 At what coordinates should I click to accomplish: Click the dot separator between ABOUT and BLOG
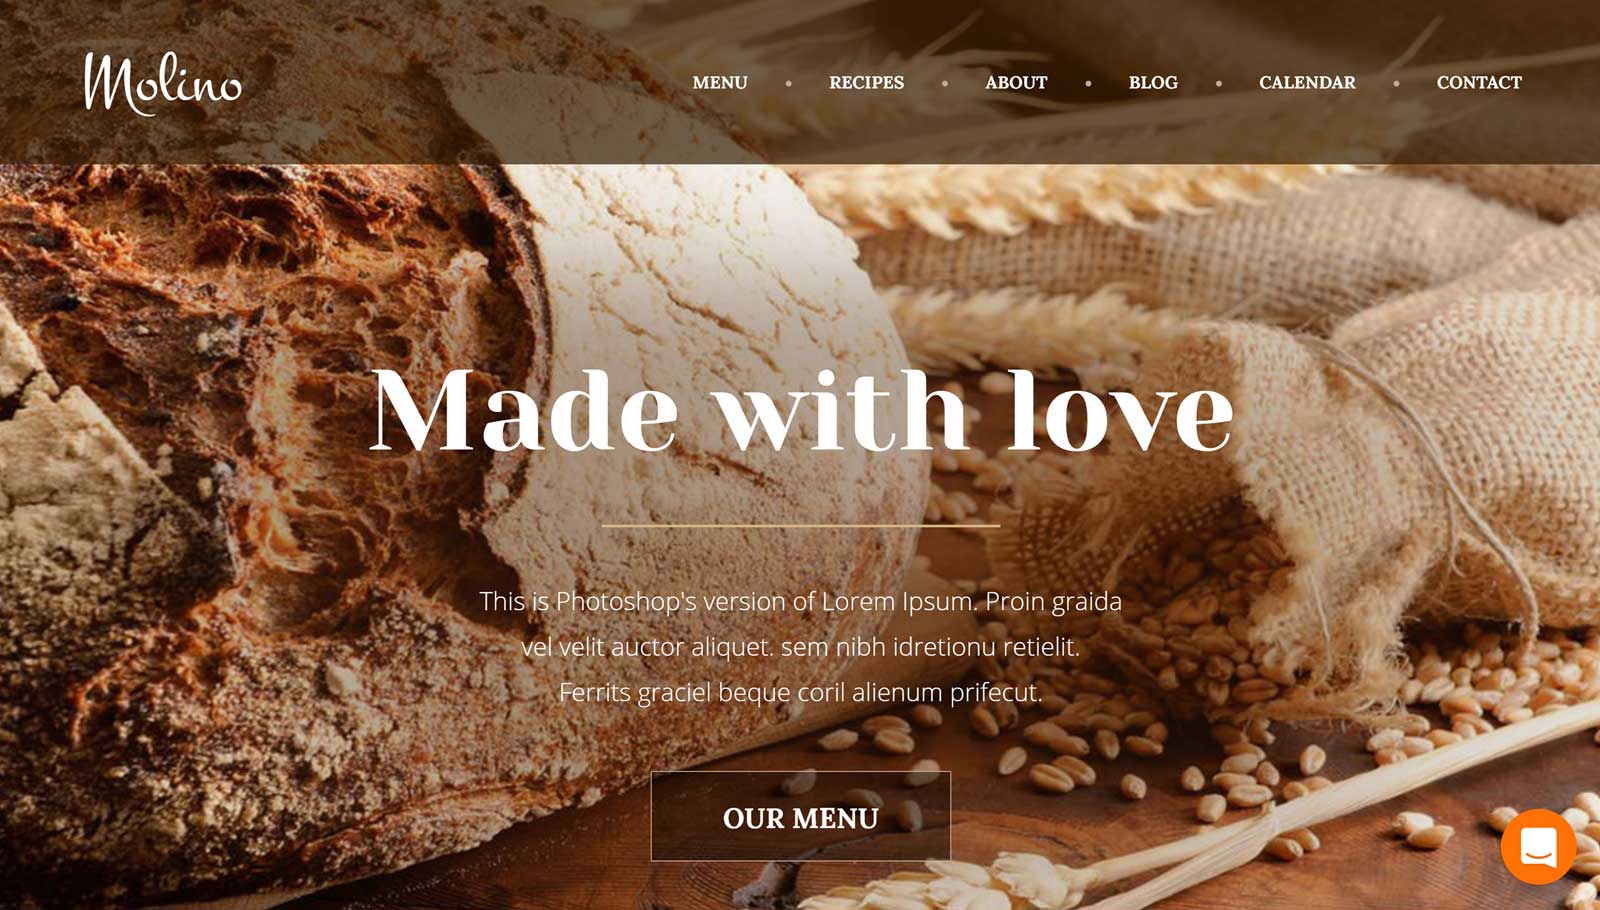[x=1088, y=84]
